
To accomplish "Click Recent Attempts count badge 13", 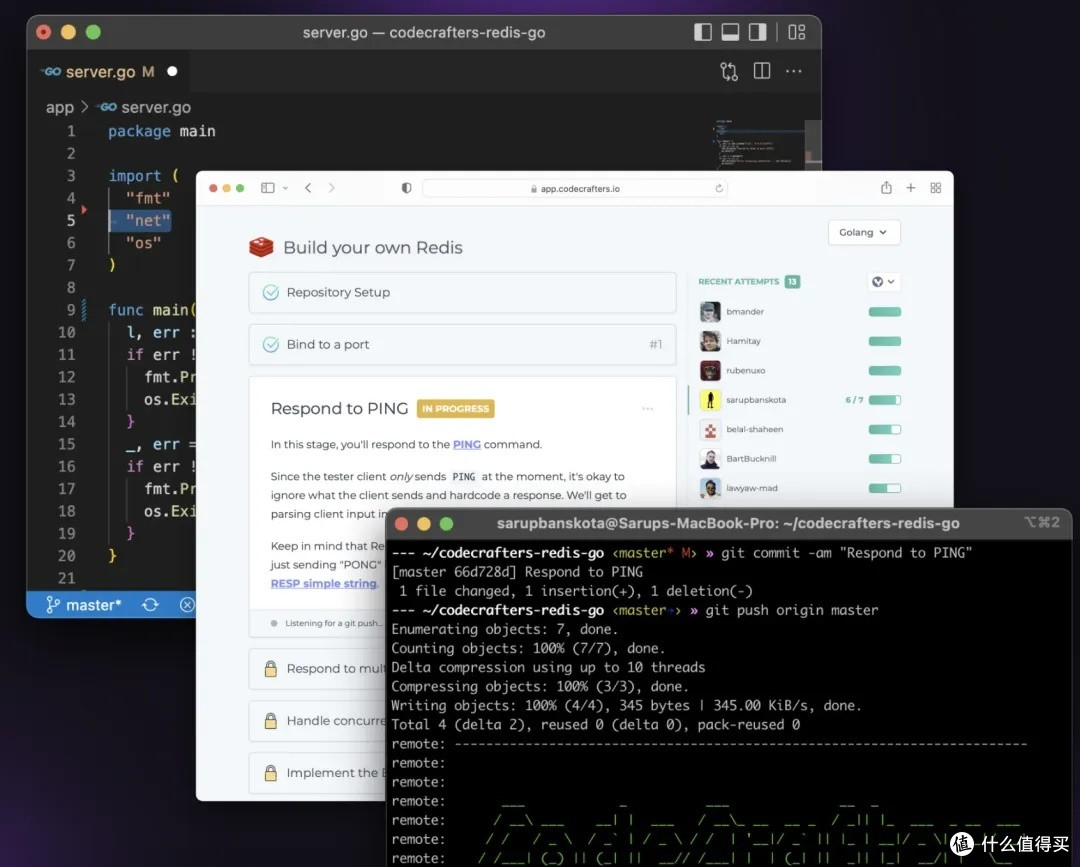I will point(792,282).
